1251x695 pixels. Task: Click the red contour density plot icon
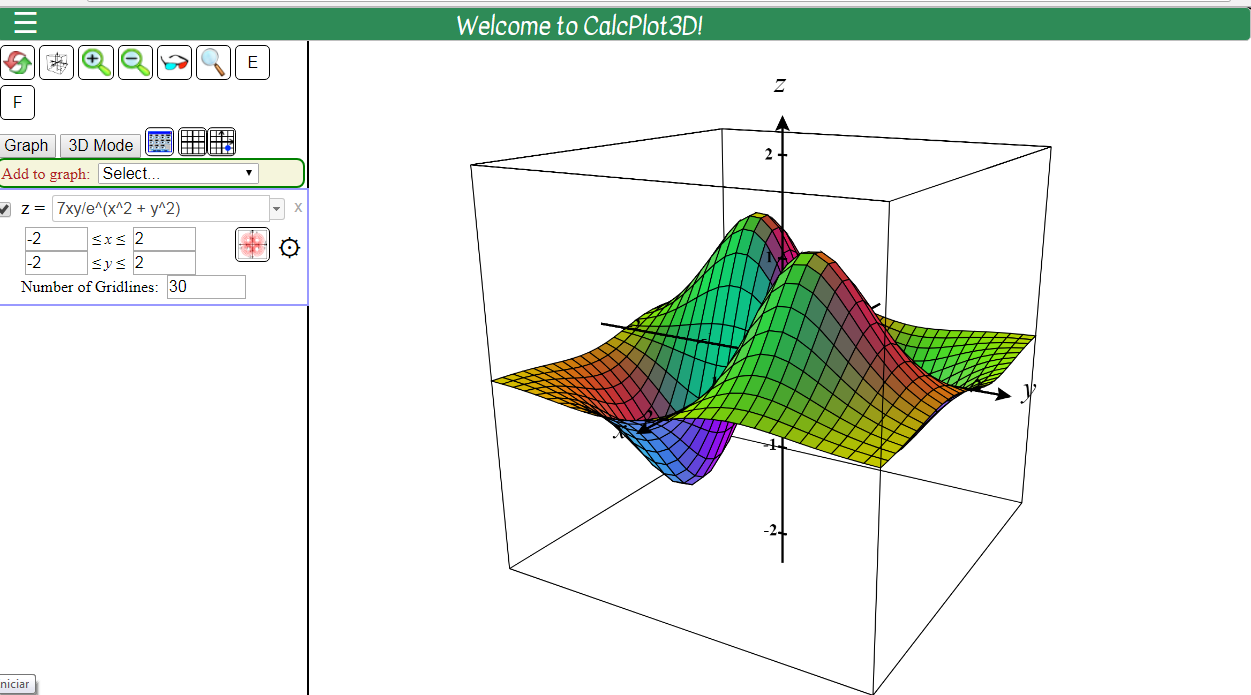[252, 244]
